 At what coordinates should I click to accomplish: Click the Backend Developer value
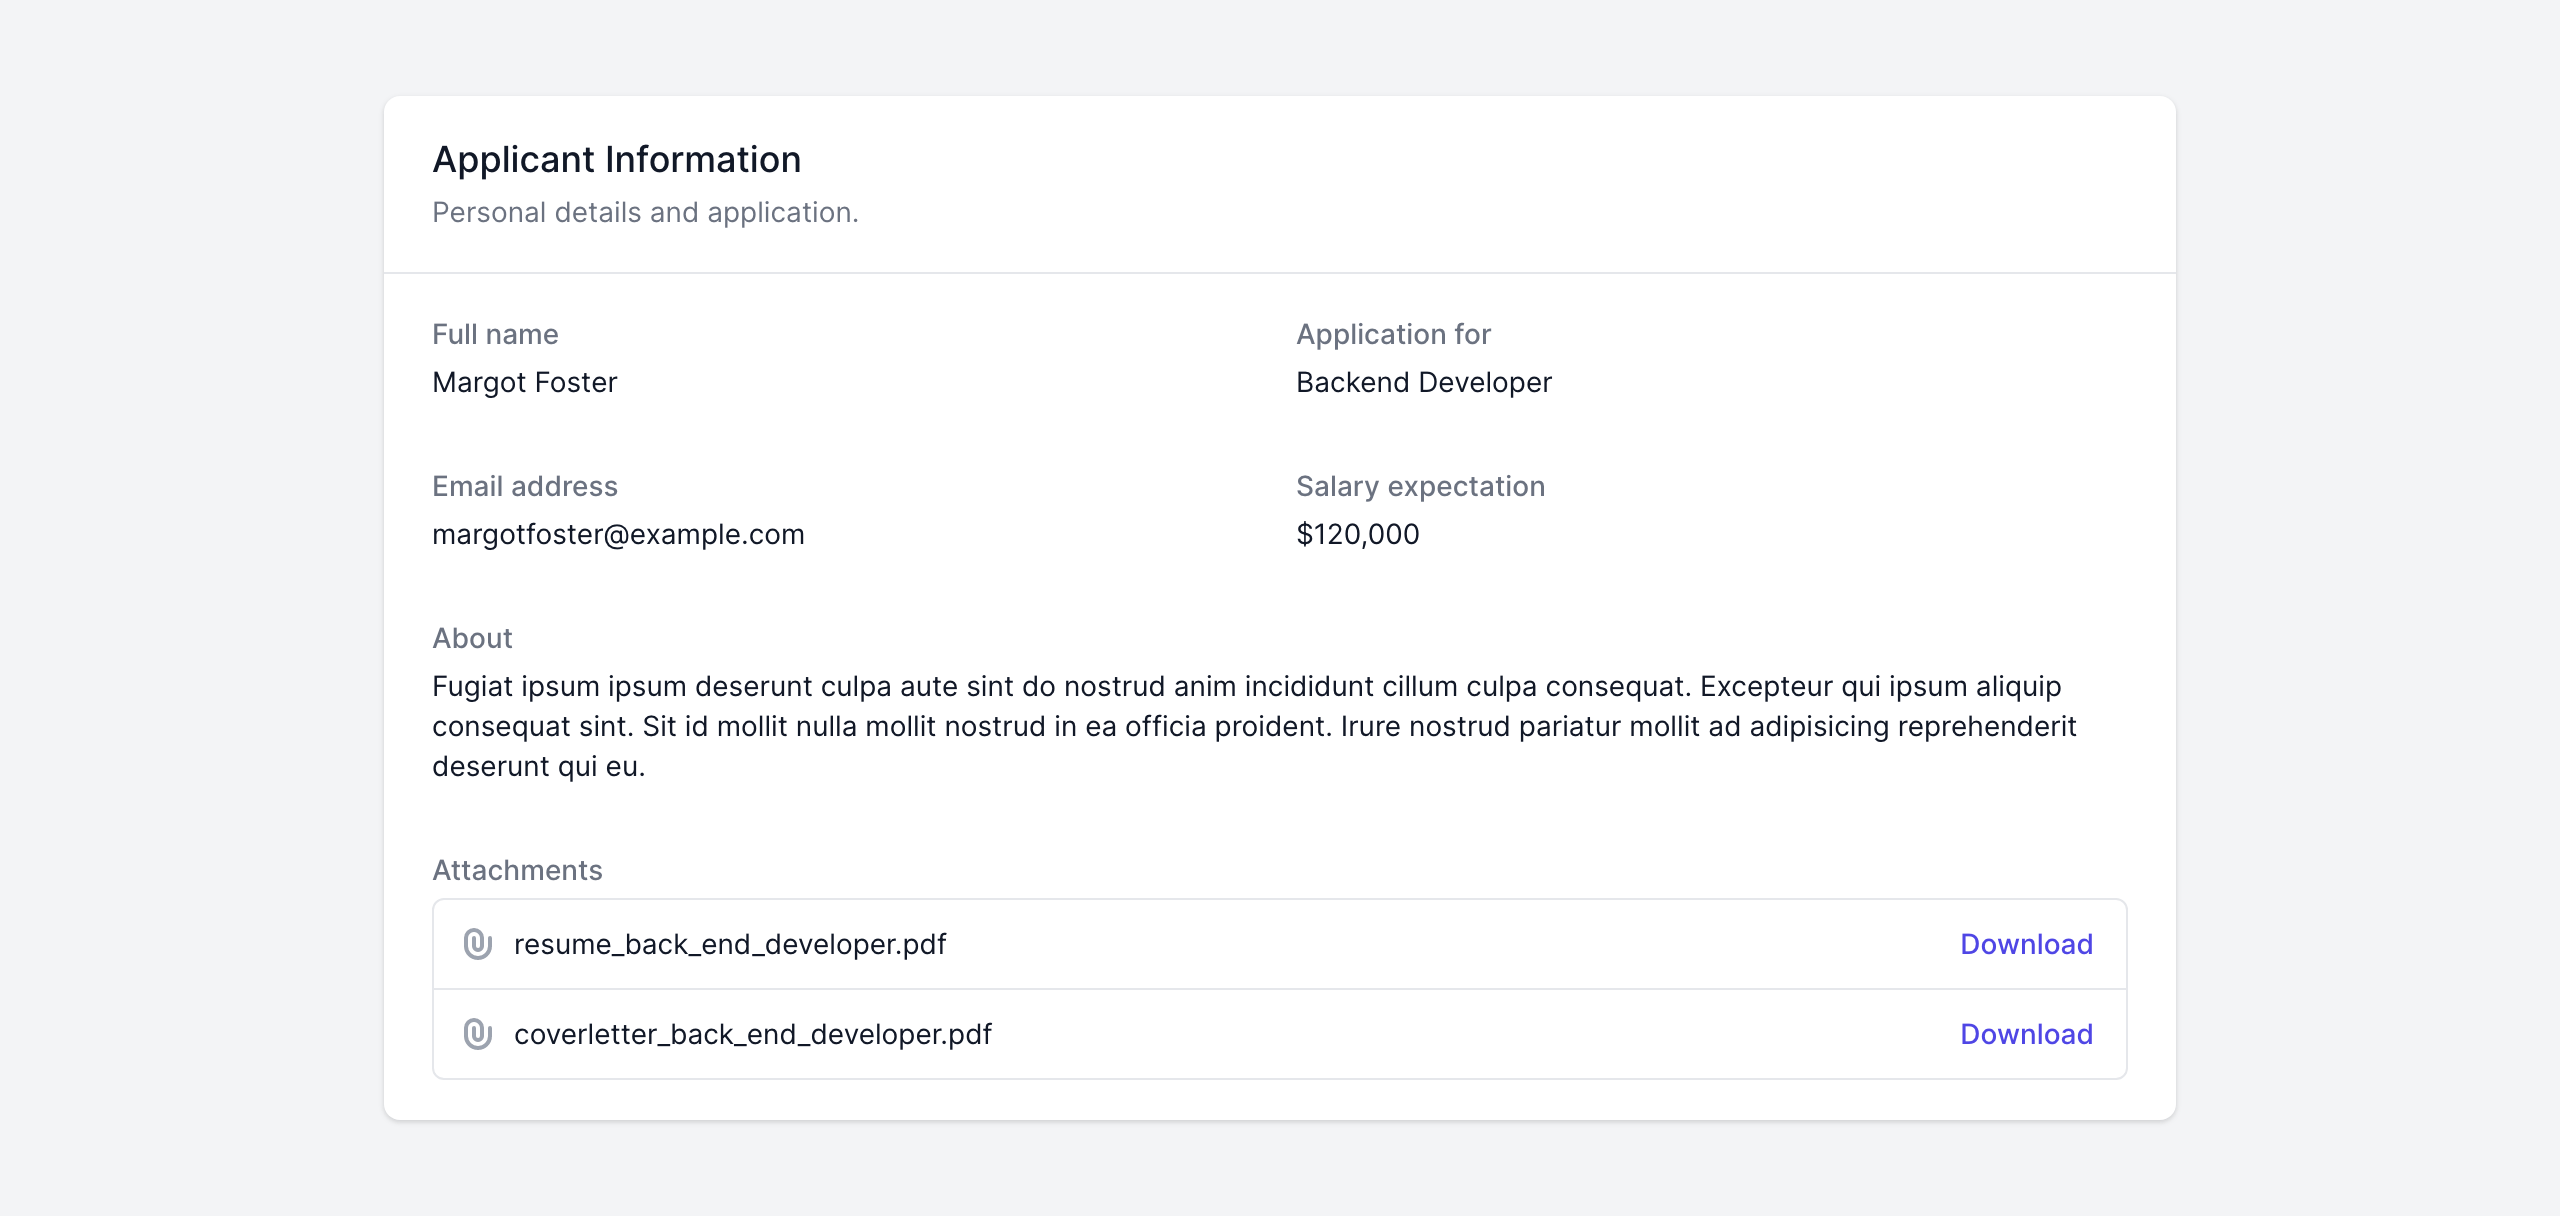click(x=1423, y=382)
